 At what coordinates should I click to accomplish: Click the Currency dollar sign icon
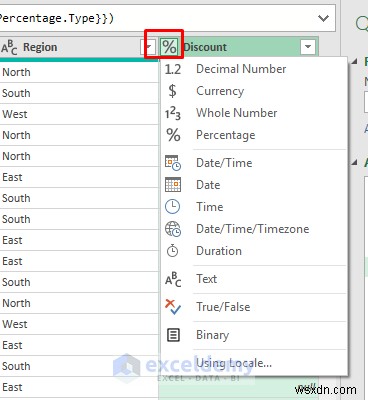pyautogui.click(x=172, y=91)
